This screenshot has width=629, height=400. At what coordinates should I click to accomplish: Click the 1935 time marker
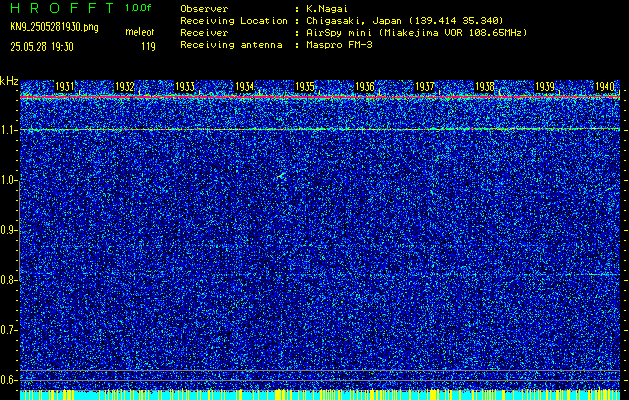pyautogui.click(x=305, y=87)
